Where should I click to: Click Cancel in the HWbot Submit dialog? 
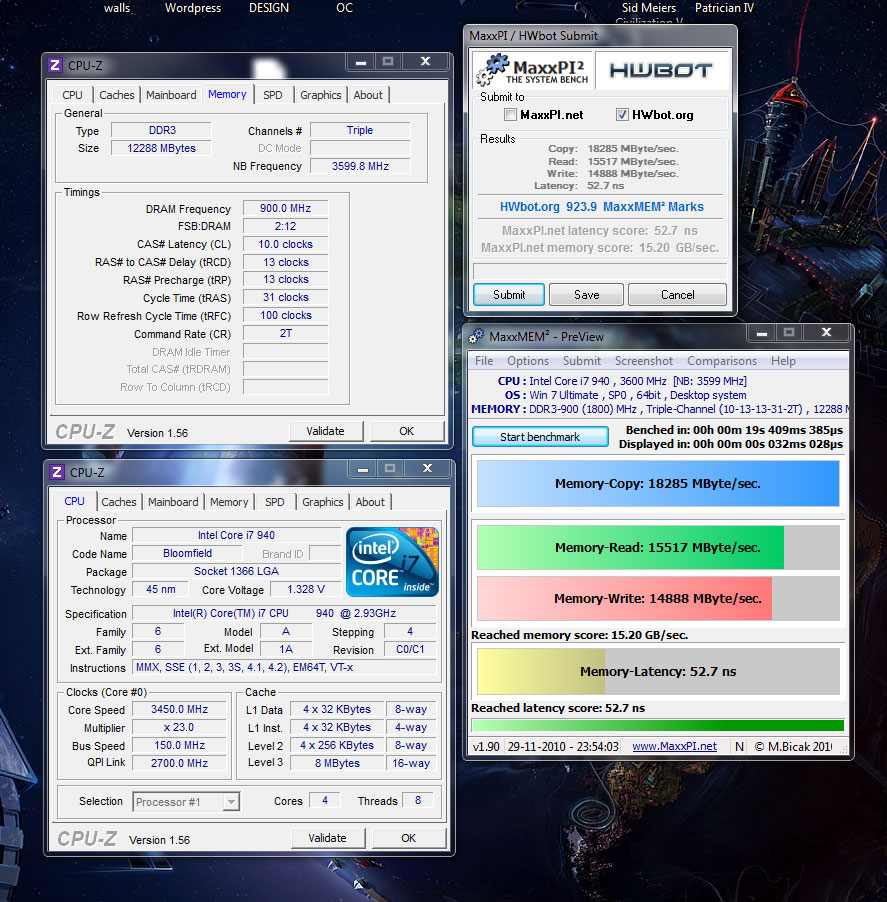click(678, 295)
